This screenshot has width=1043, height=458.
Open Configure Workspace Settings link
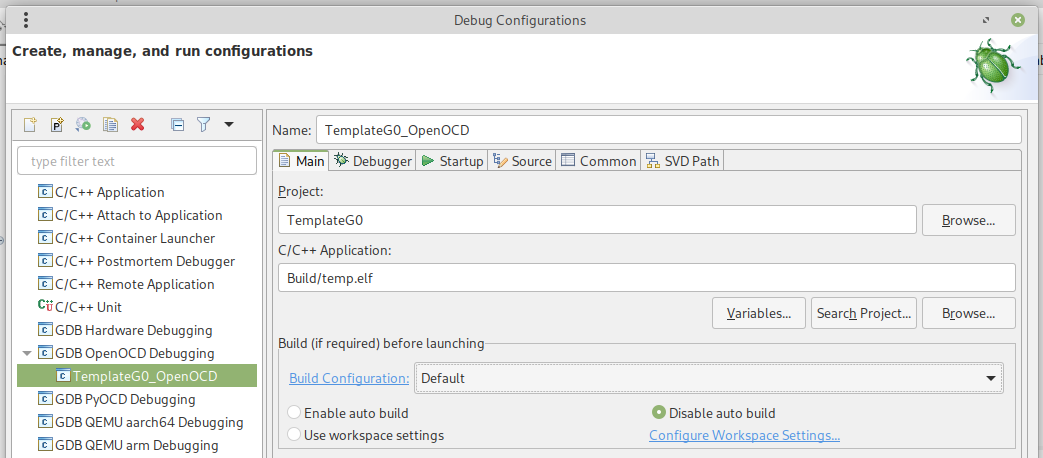[x=744, y=435]
